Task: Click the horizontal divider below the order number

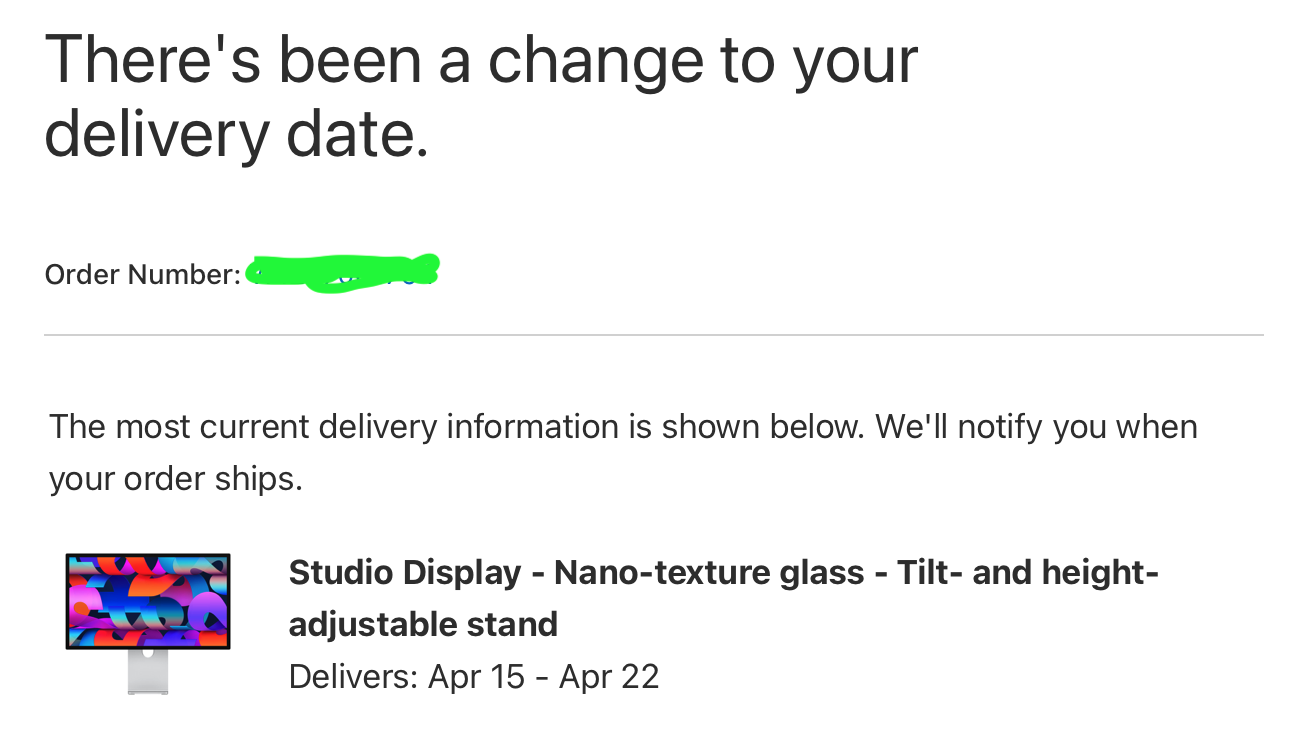Action: tap(654, 335)
